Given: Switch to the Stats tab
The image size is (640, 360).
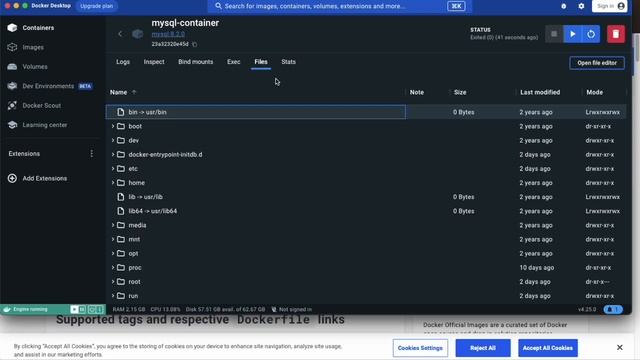Looking at the screenshot, I should tap(289, 62).
